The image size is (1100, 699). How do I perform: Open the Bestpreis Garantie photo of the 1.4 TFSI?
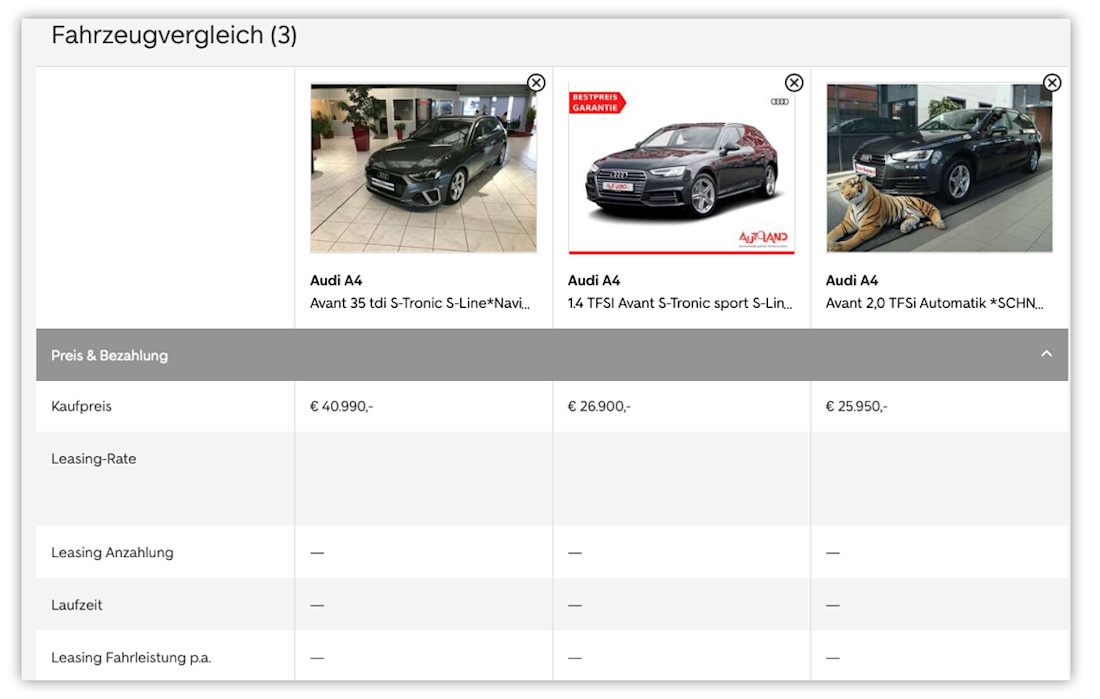tap(681, 168)
